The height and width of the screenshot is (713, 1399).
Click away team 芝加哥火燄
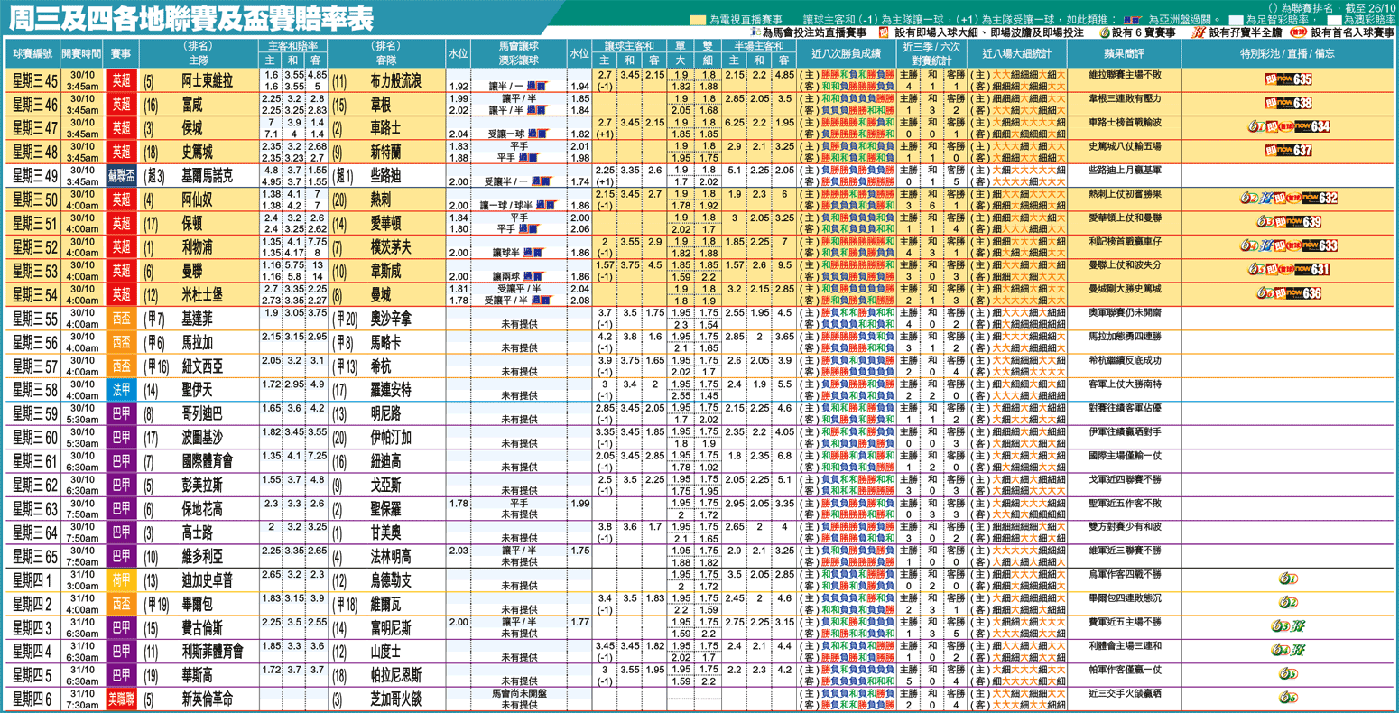[397, 699]
